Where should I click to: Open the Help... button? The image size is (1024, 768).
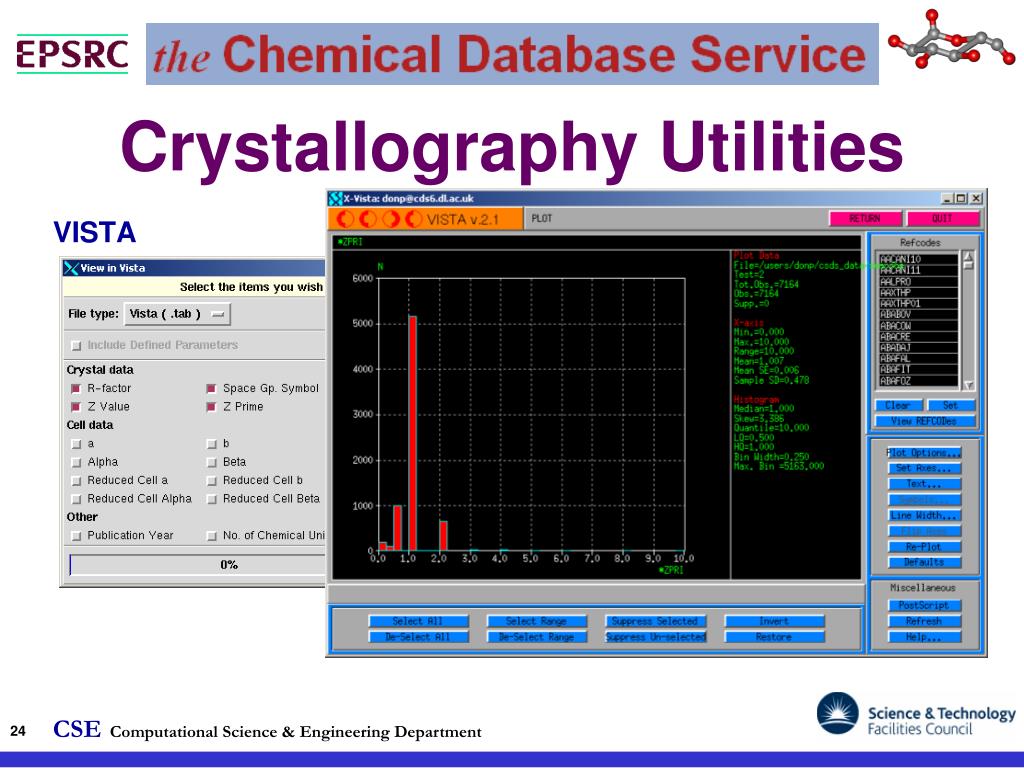click(x=924, y=637)
